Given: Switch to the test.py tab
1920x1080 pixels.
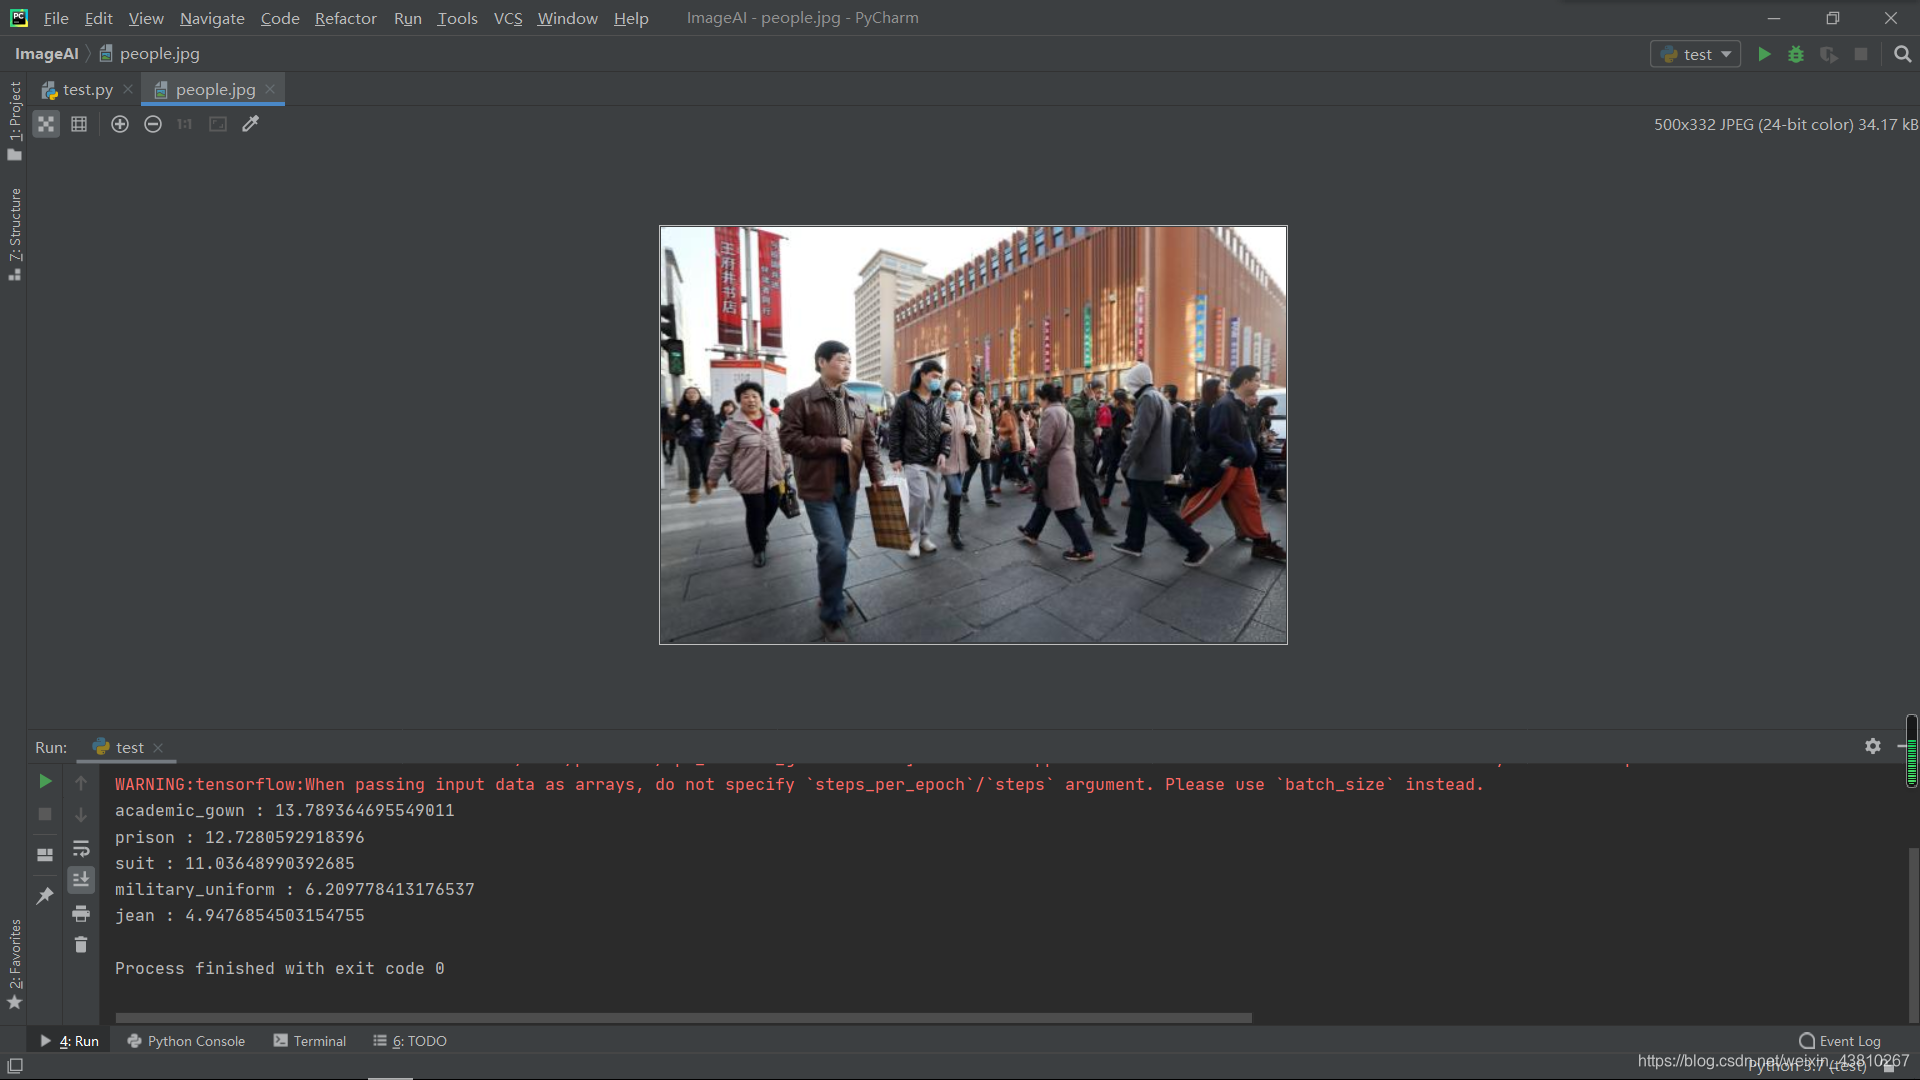Looking at the screenshot, I should (x=87, y=89).
